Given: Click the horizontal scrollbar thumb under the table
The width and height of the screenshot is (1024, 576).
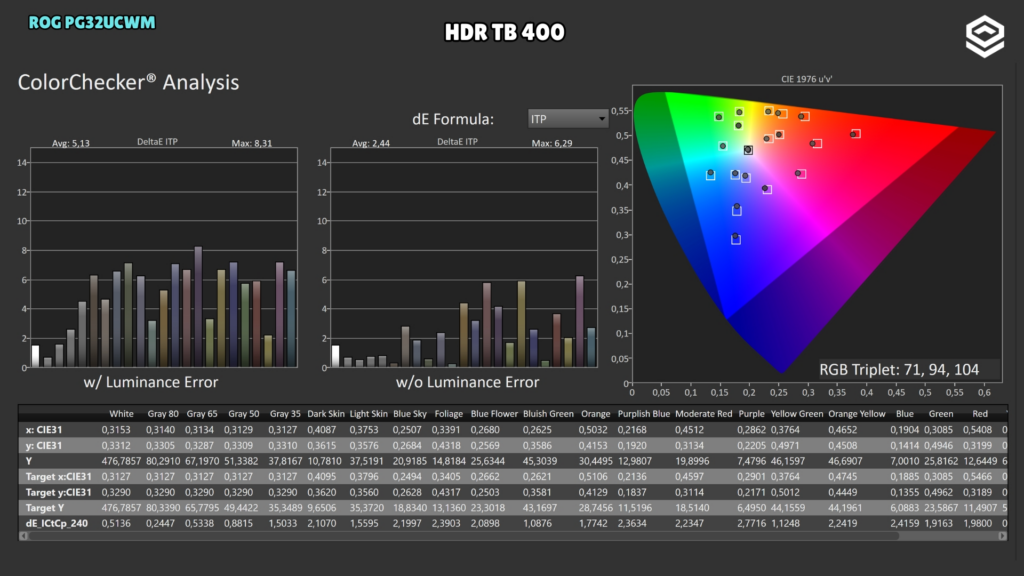Looking at the screenshot, I should [x=464, y=536].
